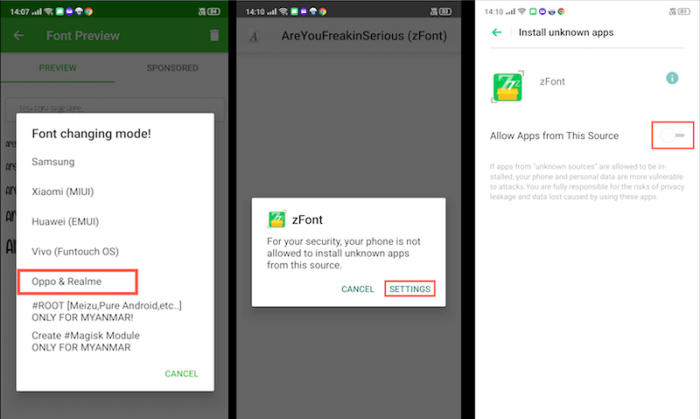700x419 pixels.
Task: Click font icon beside AreYouFreakinSerious title
Action: click(x=254, y=36)
